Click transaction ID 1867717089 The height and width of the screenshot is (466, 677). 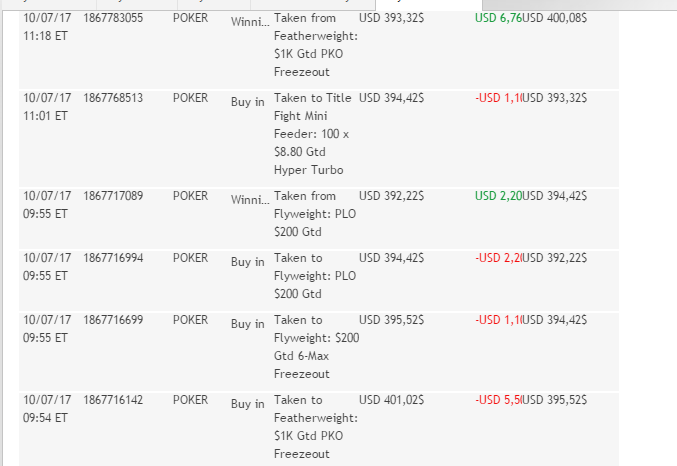(x=114, y=196)
